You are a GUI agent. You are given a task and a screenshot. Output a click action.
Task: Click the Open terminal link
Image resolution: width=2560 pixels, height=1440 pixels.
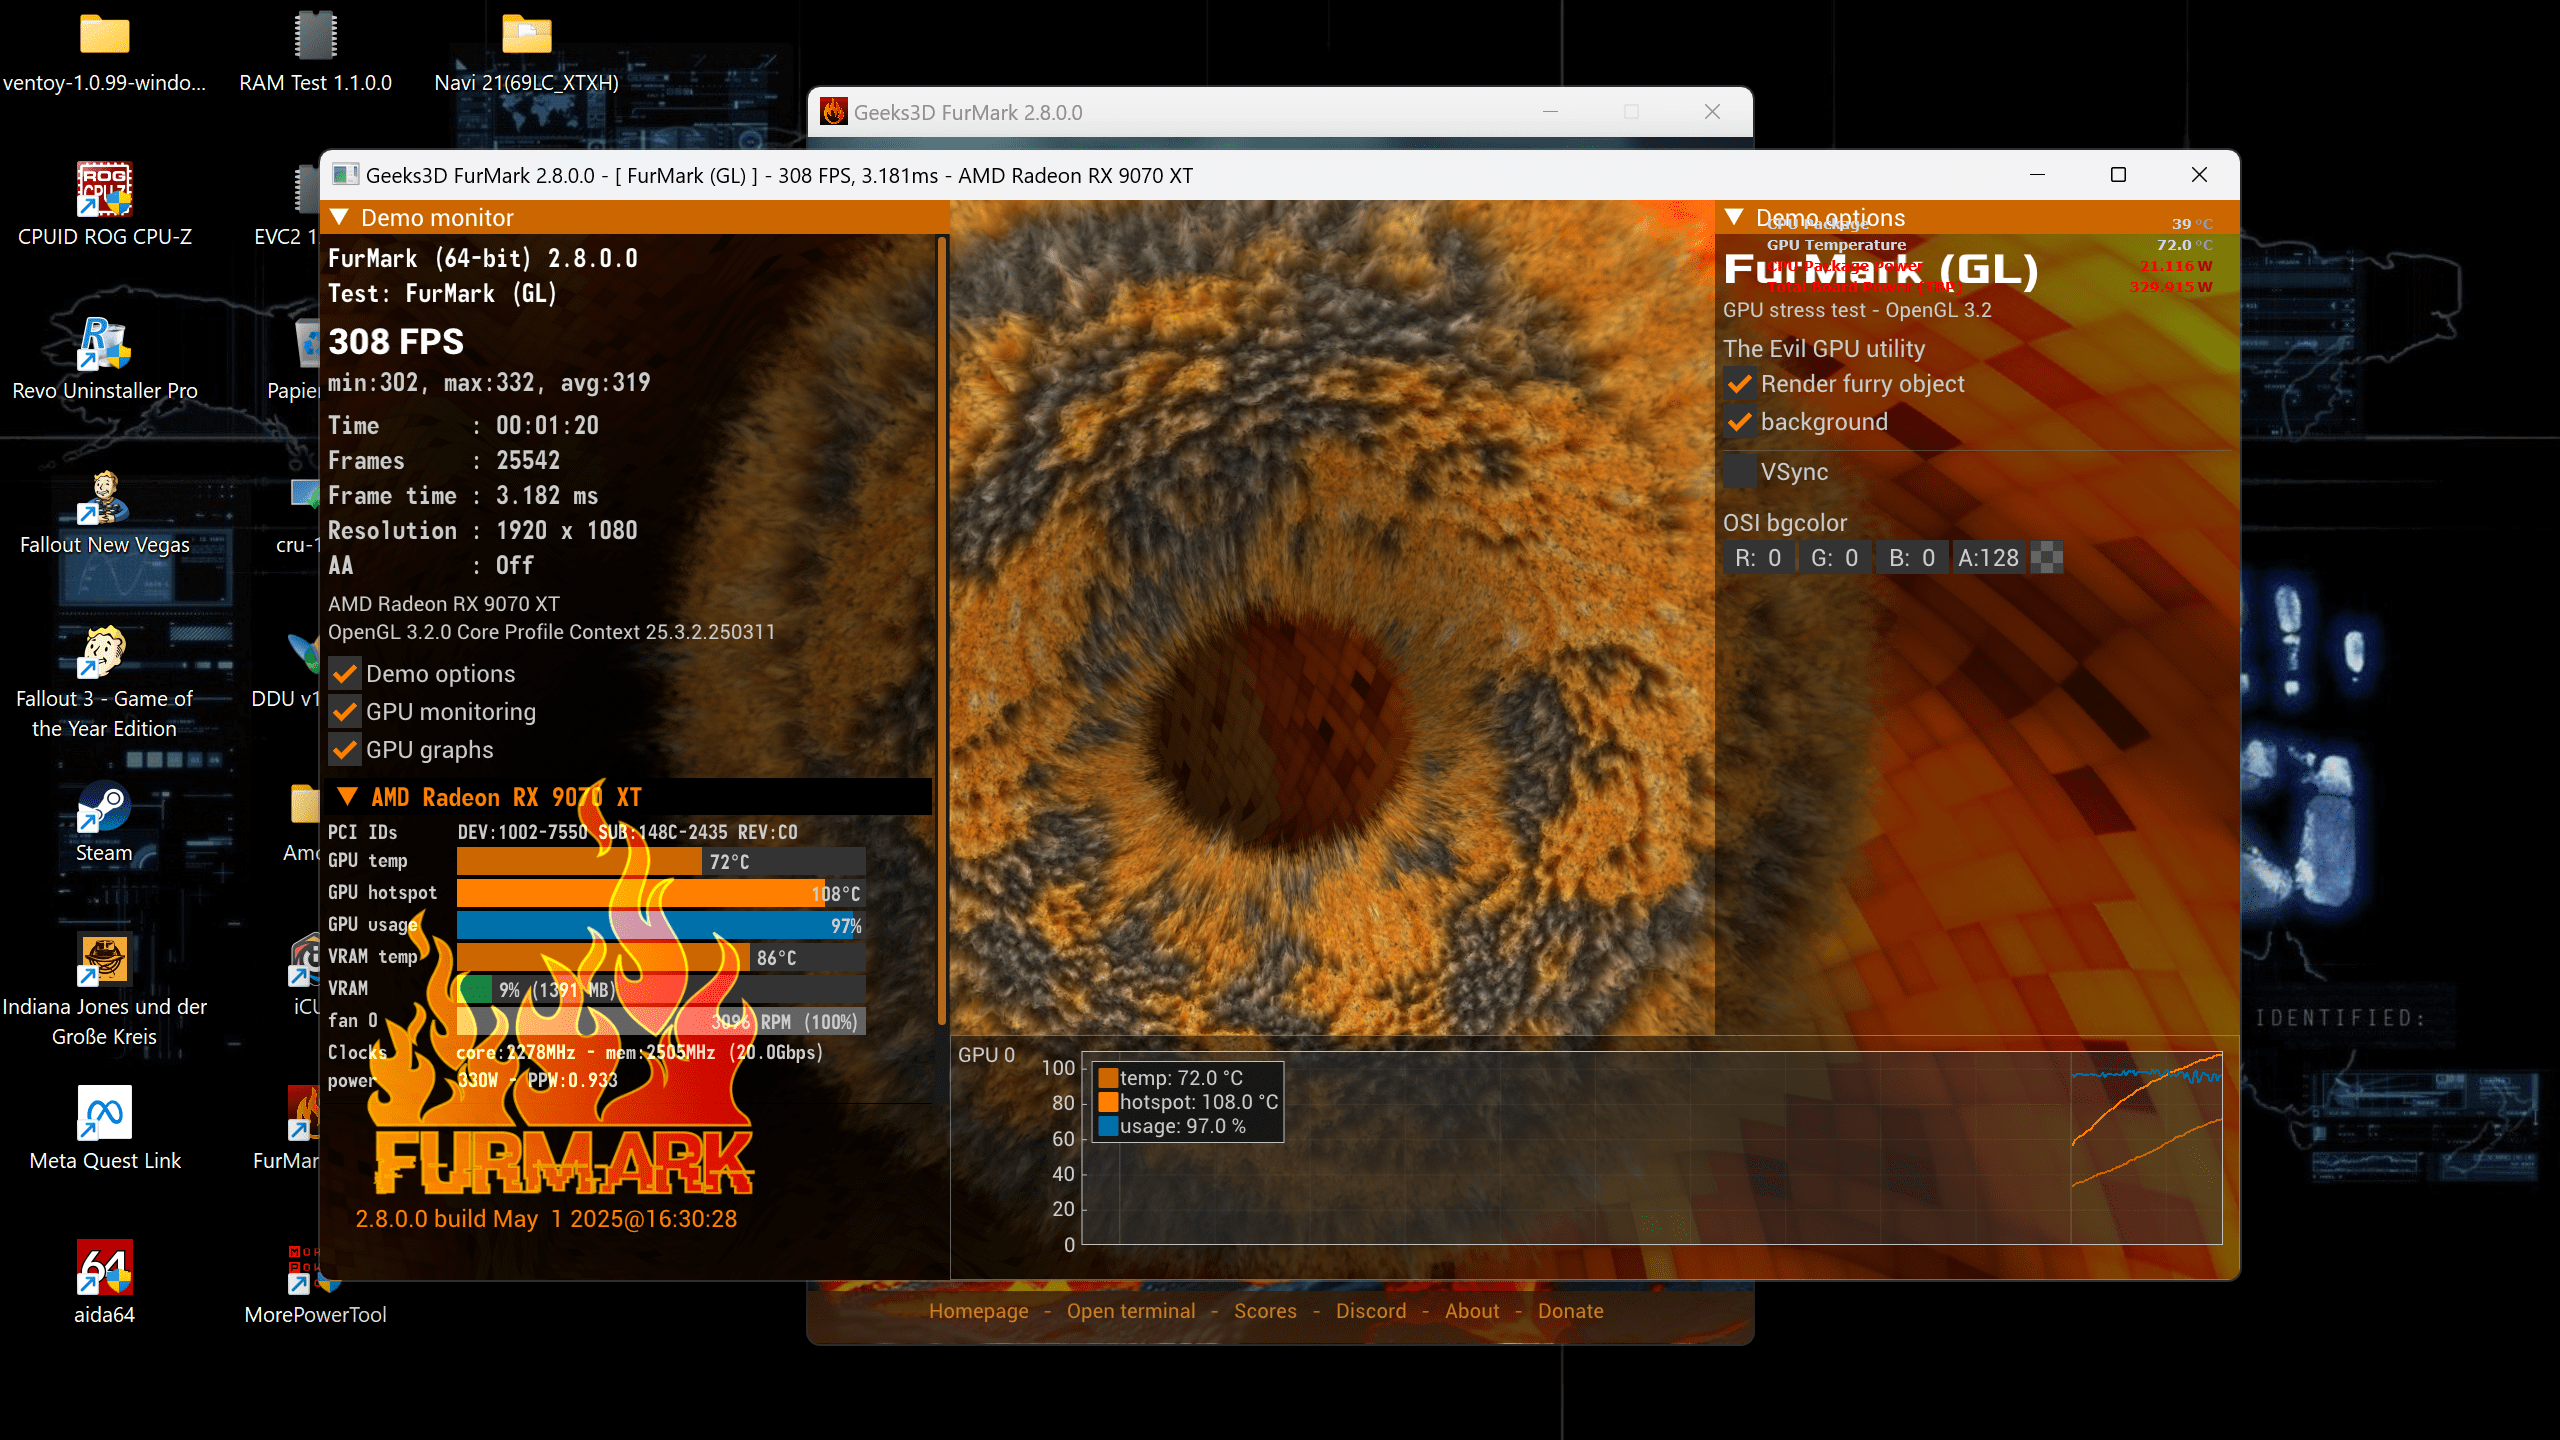pos(1130,1311)
